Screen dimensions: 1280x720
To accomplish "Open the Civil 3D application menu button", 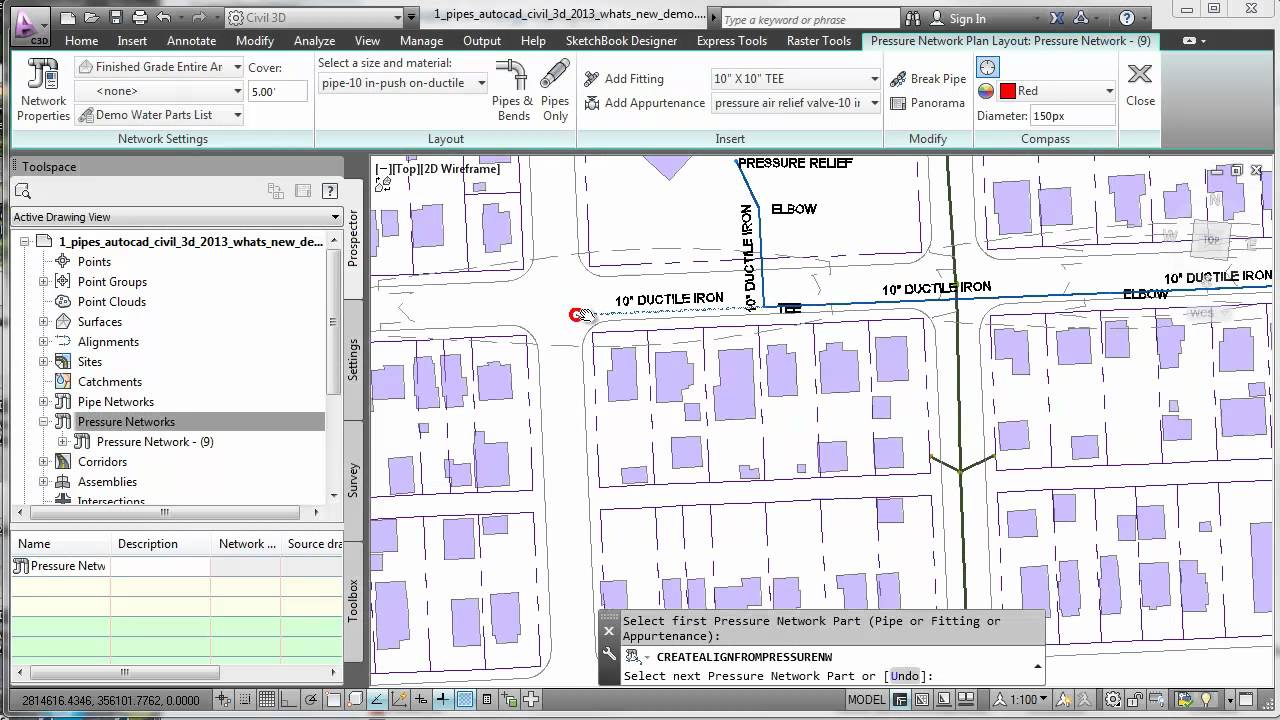I will [29, 26].
